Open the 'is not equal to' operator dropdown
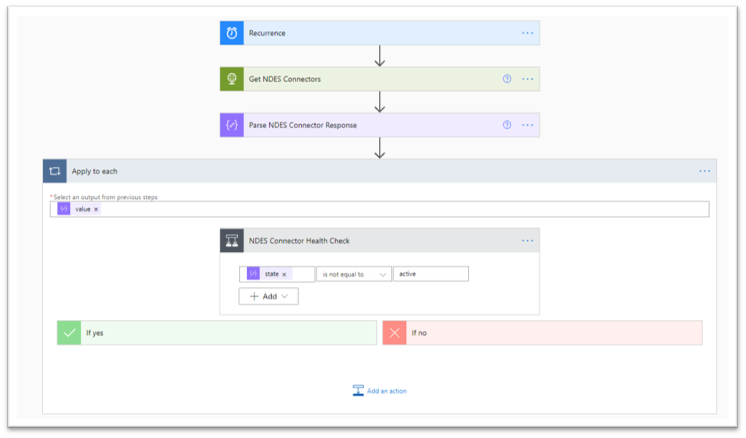 pos(354,274)
